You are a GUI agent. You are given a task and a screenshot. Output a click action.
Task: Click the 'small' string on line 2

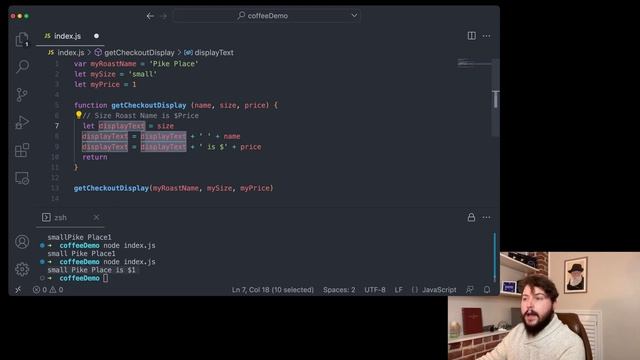[143, 74]
